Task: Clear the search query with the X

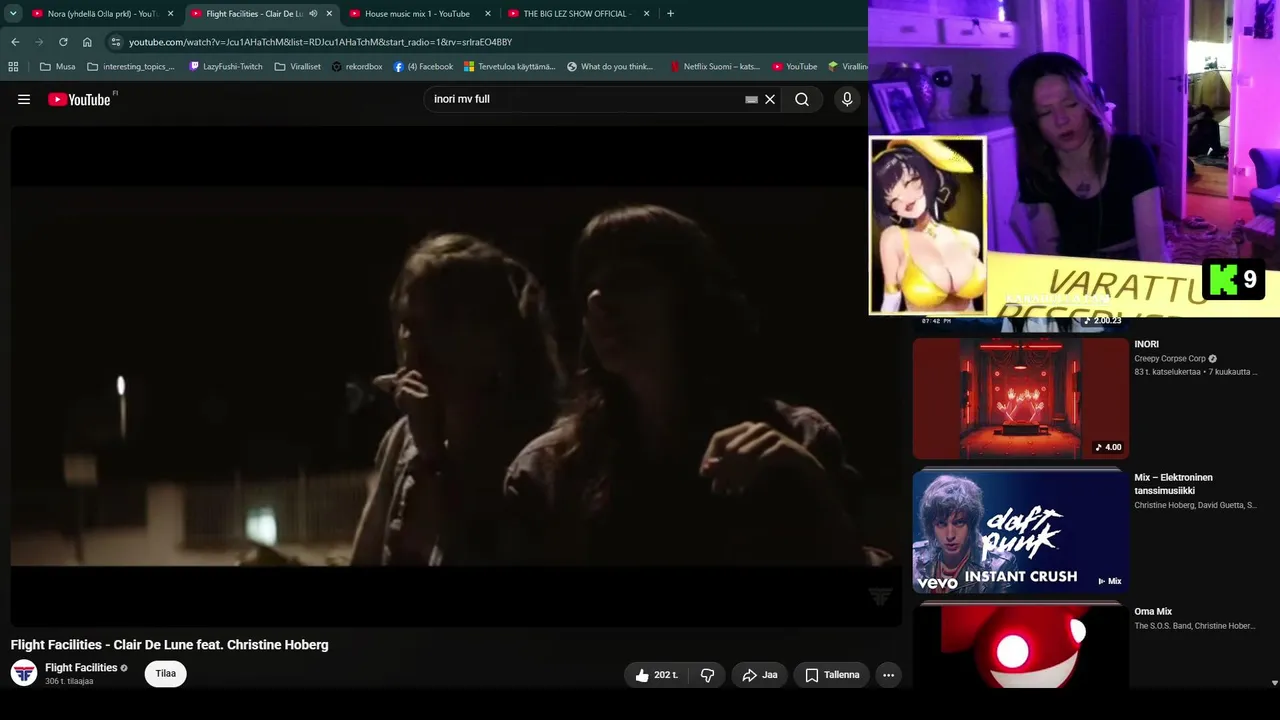Action: click(770, 99)
